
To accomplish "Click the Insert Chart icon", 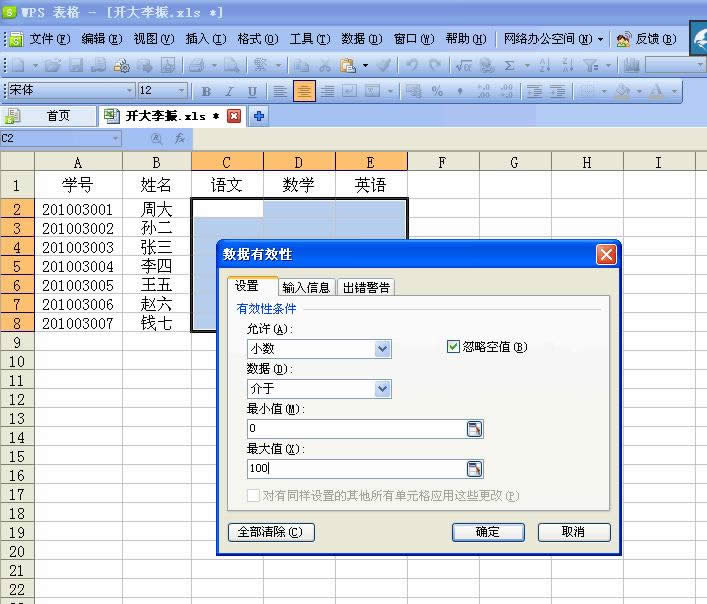I will pyautogui.click(x=632, y=66).
